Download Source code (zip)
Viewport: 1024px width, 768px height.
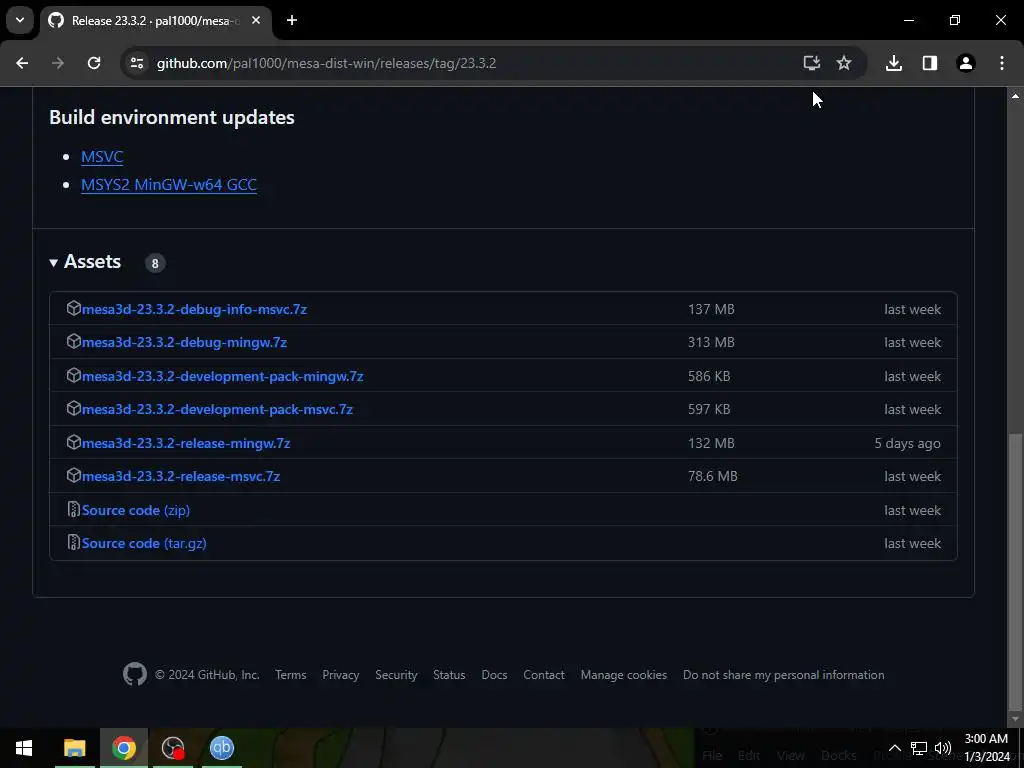136,511
